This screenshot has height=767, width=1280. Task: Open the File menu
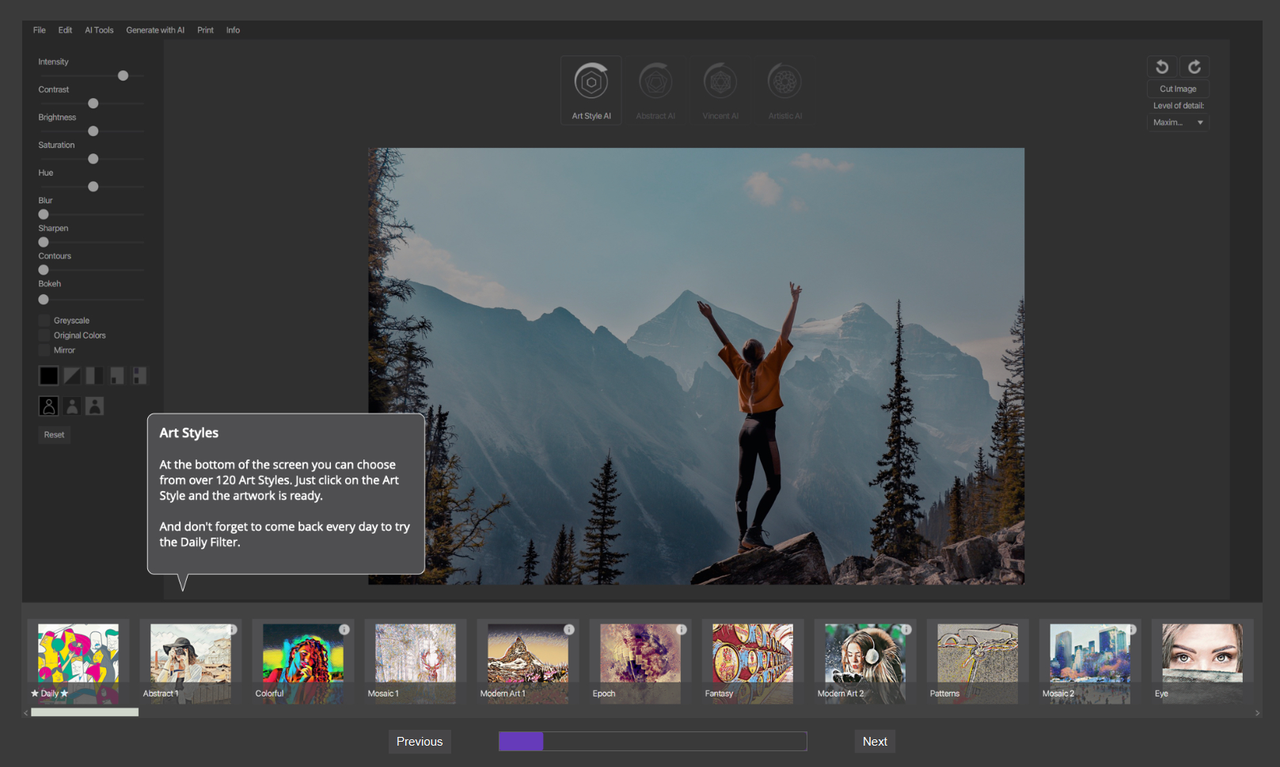(39, 30)
